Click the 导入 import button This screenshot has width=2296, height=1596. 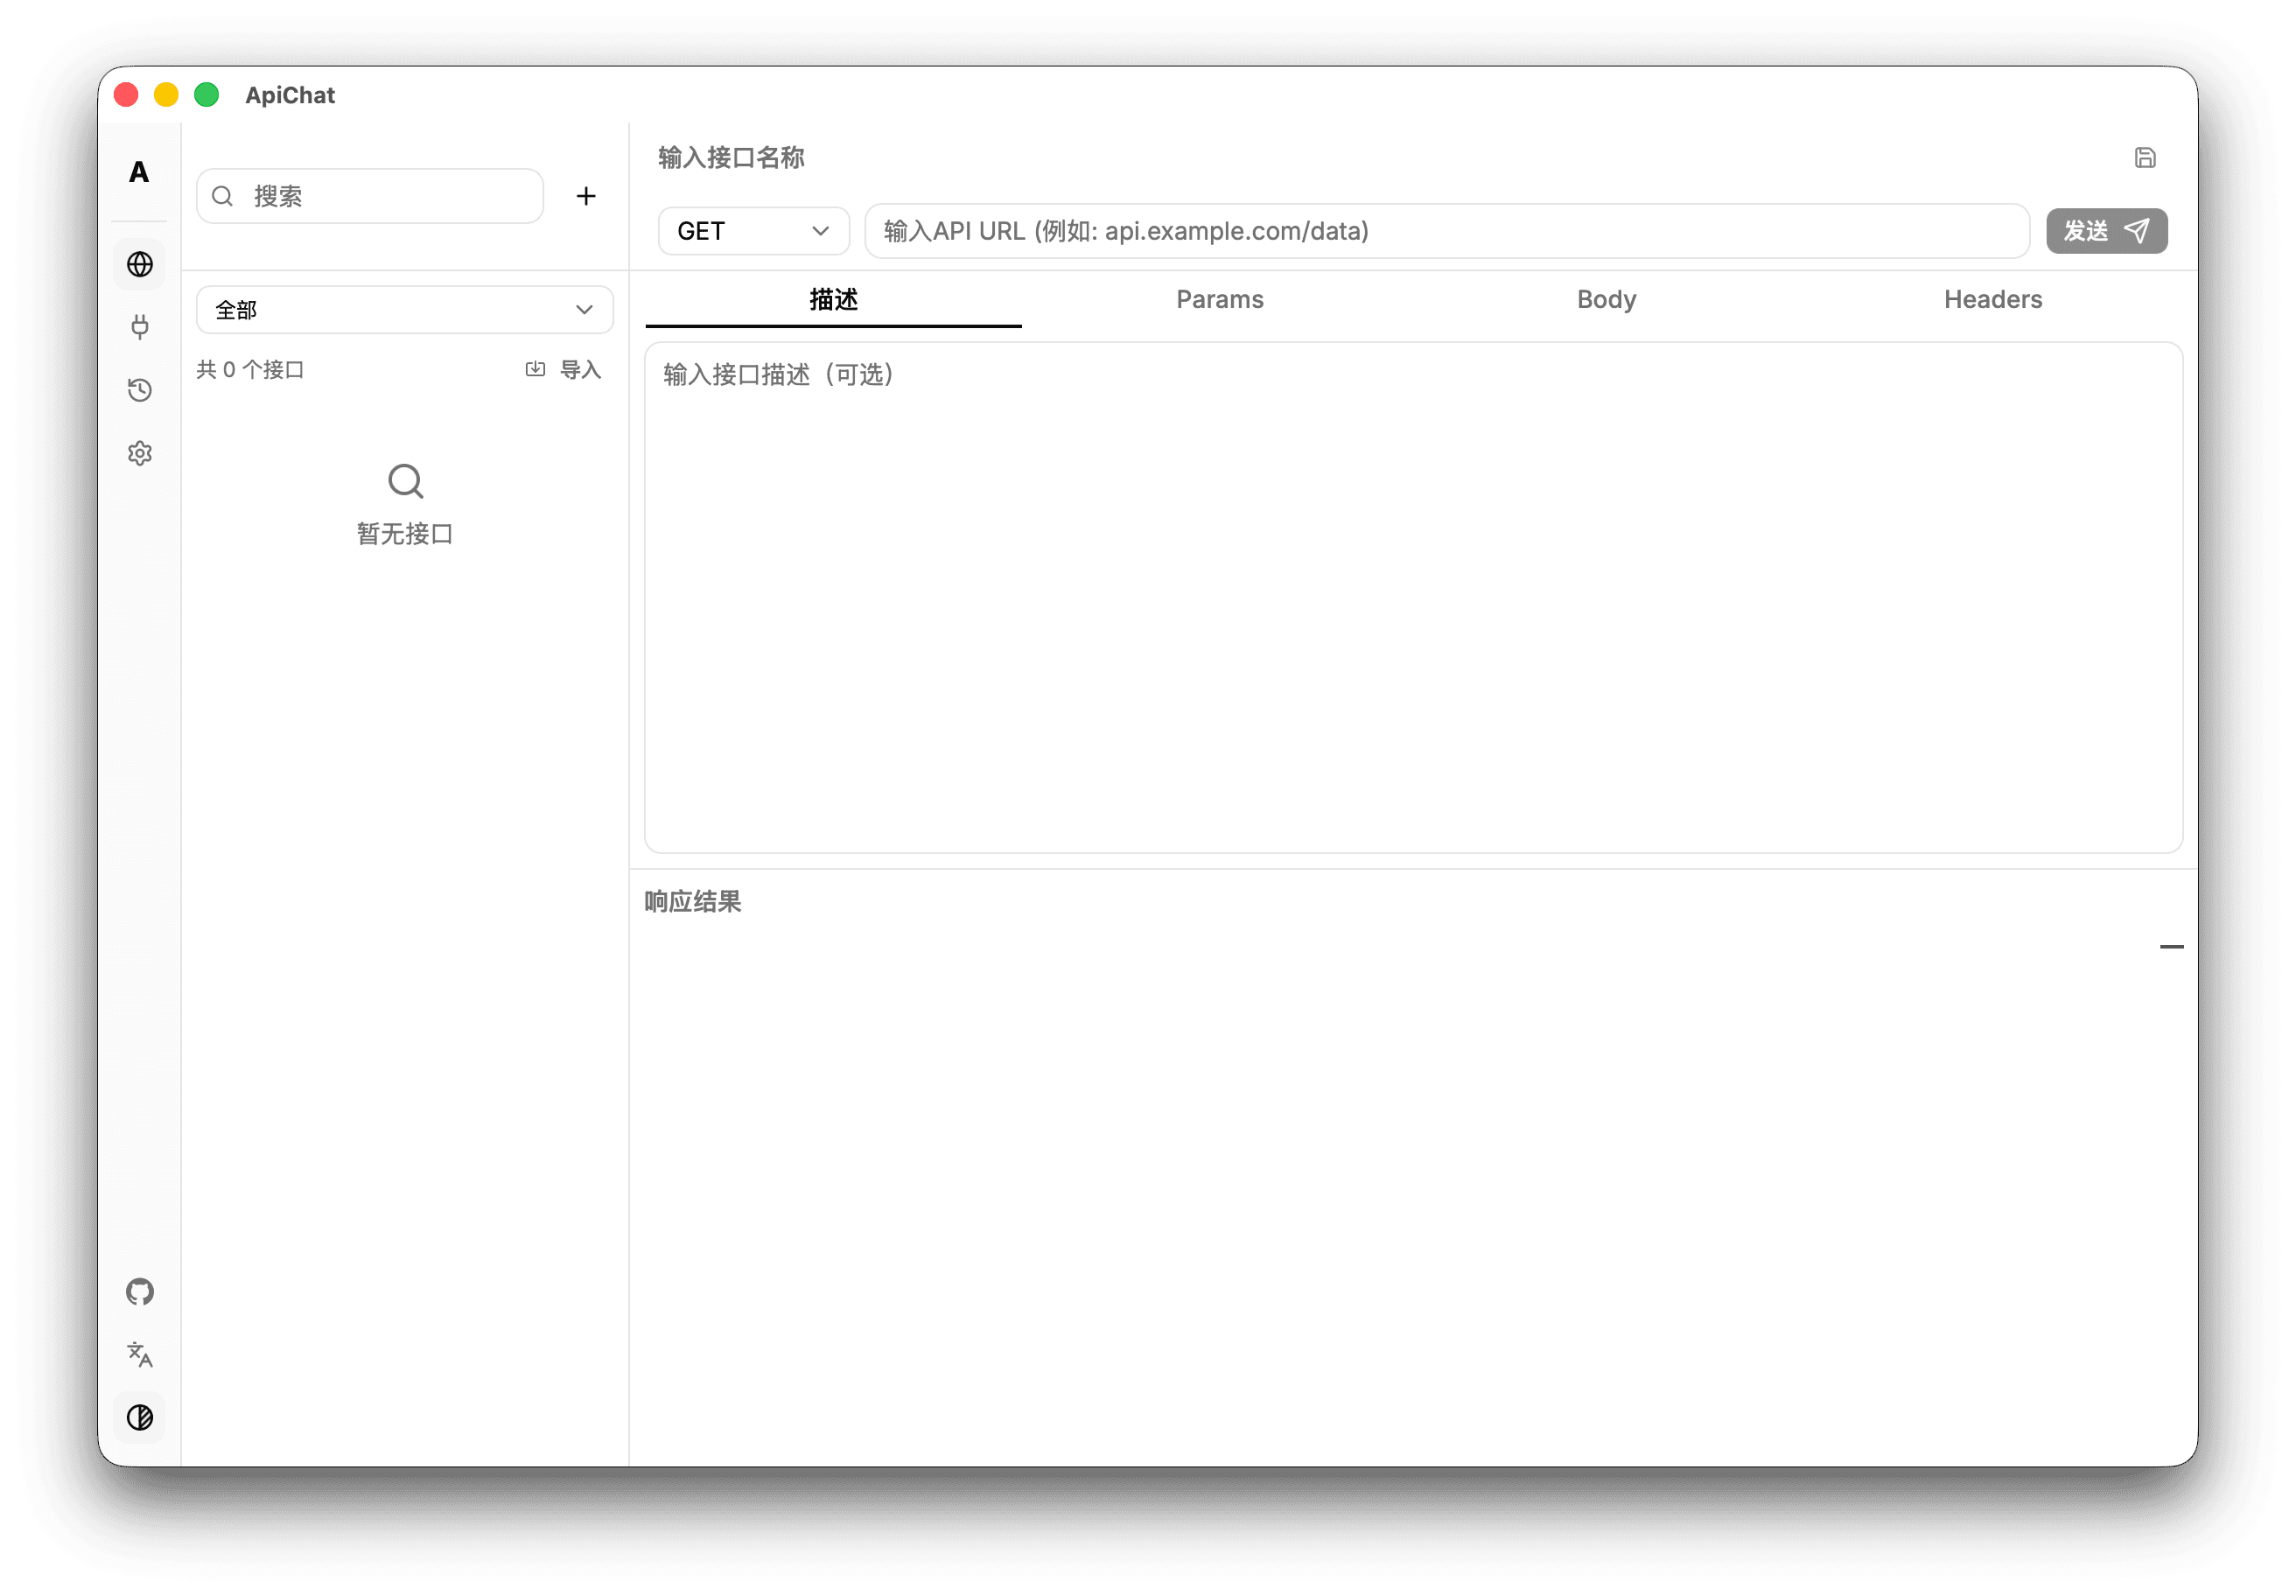(563, 370)
